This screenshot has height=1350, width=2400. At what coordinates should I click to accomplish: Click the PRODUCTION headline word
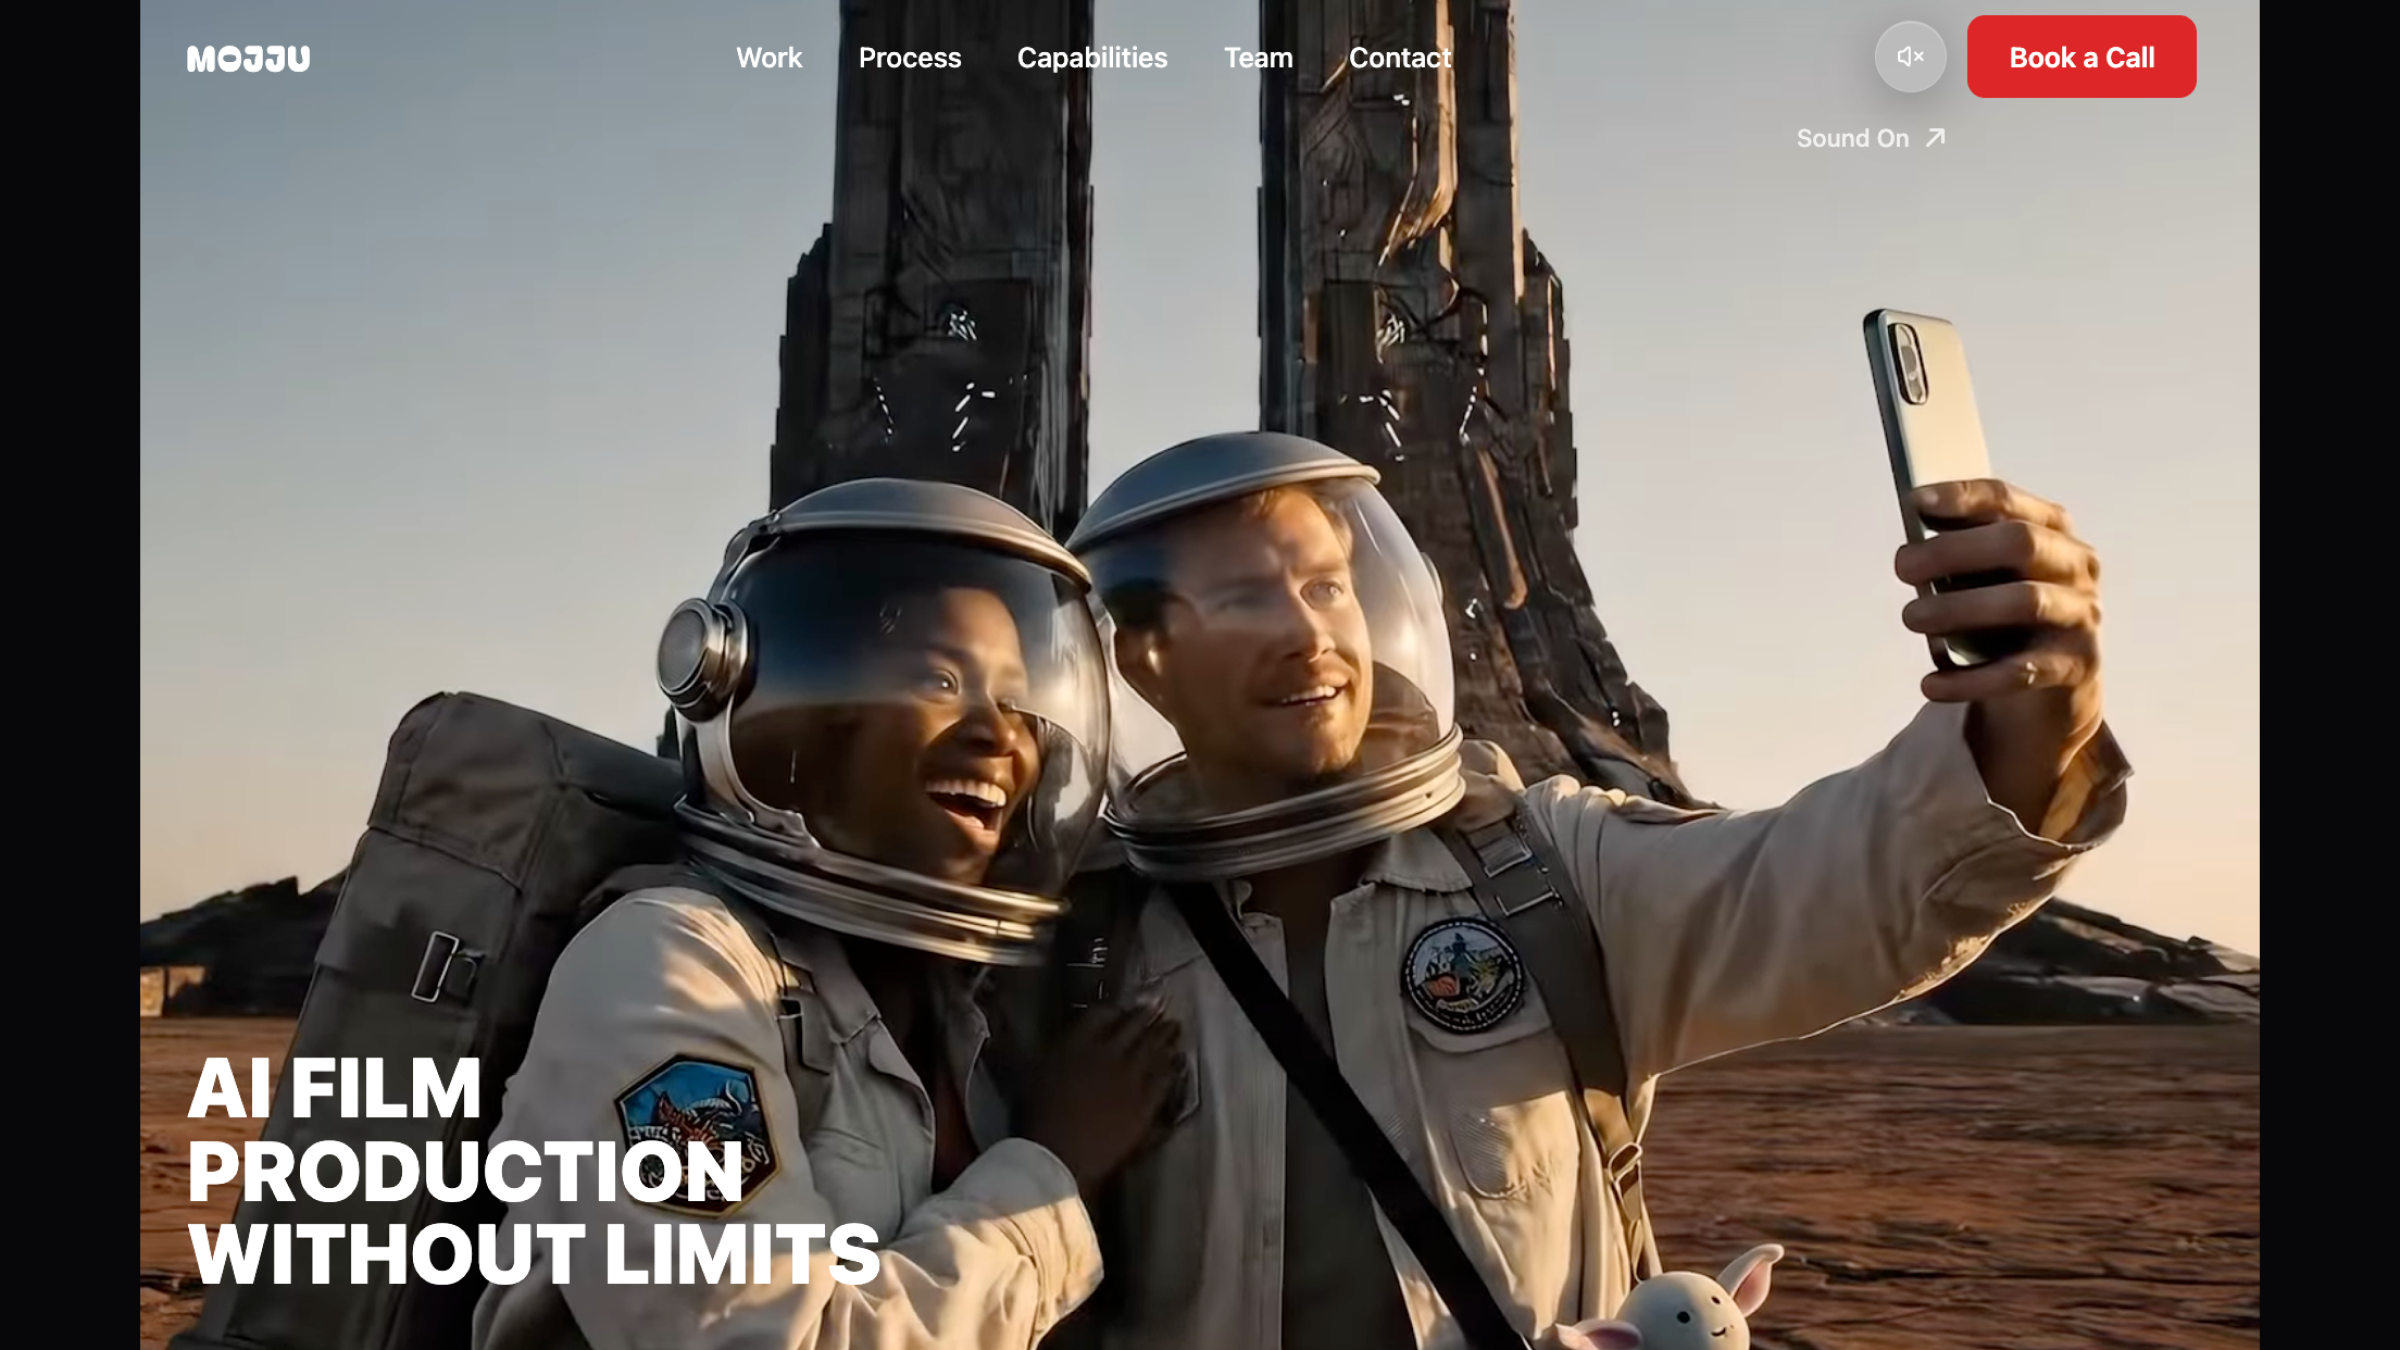point(464,1172)
